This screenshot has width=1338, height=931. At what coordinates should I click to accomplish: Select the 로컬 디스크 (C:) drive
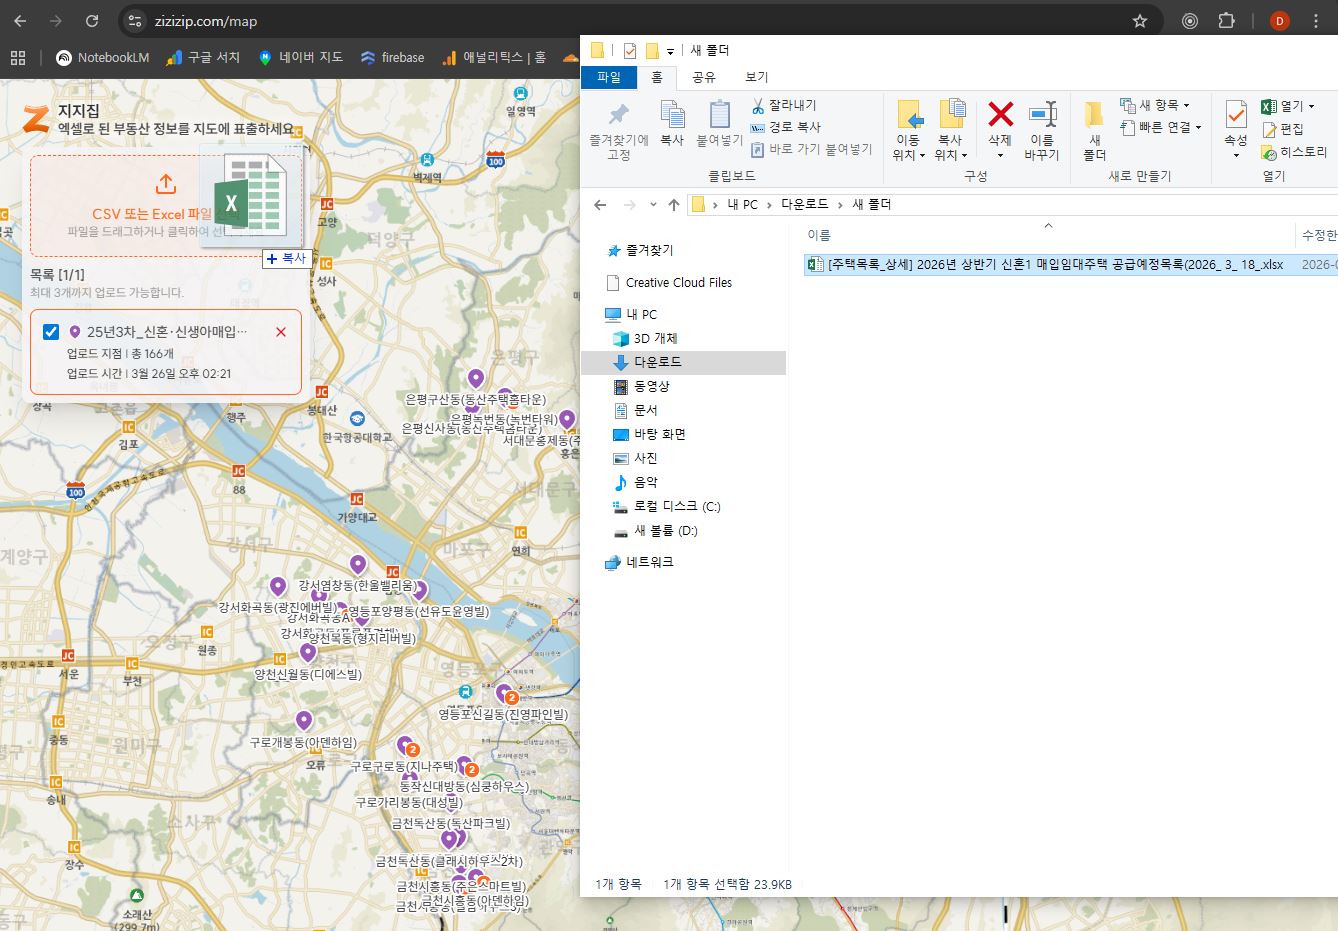click(x=676, y=506)
